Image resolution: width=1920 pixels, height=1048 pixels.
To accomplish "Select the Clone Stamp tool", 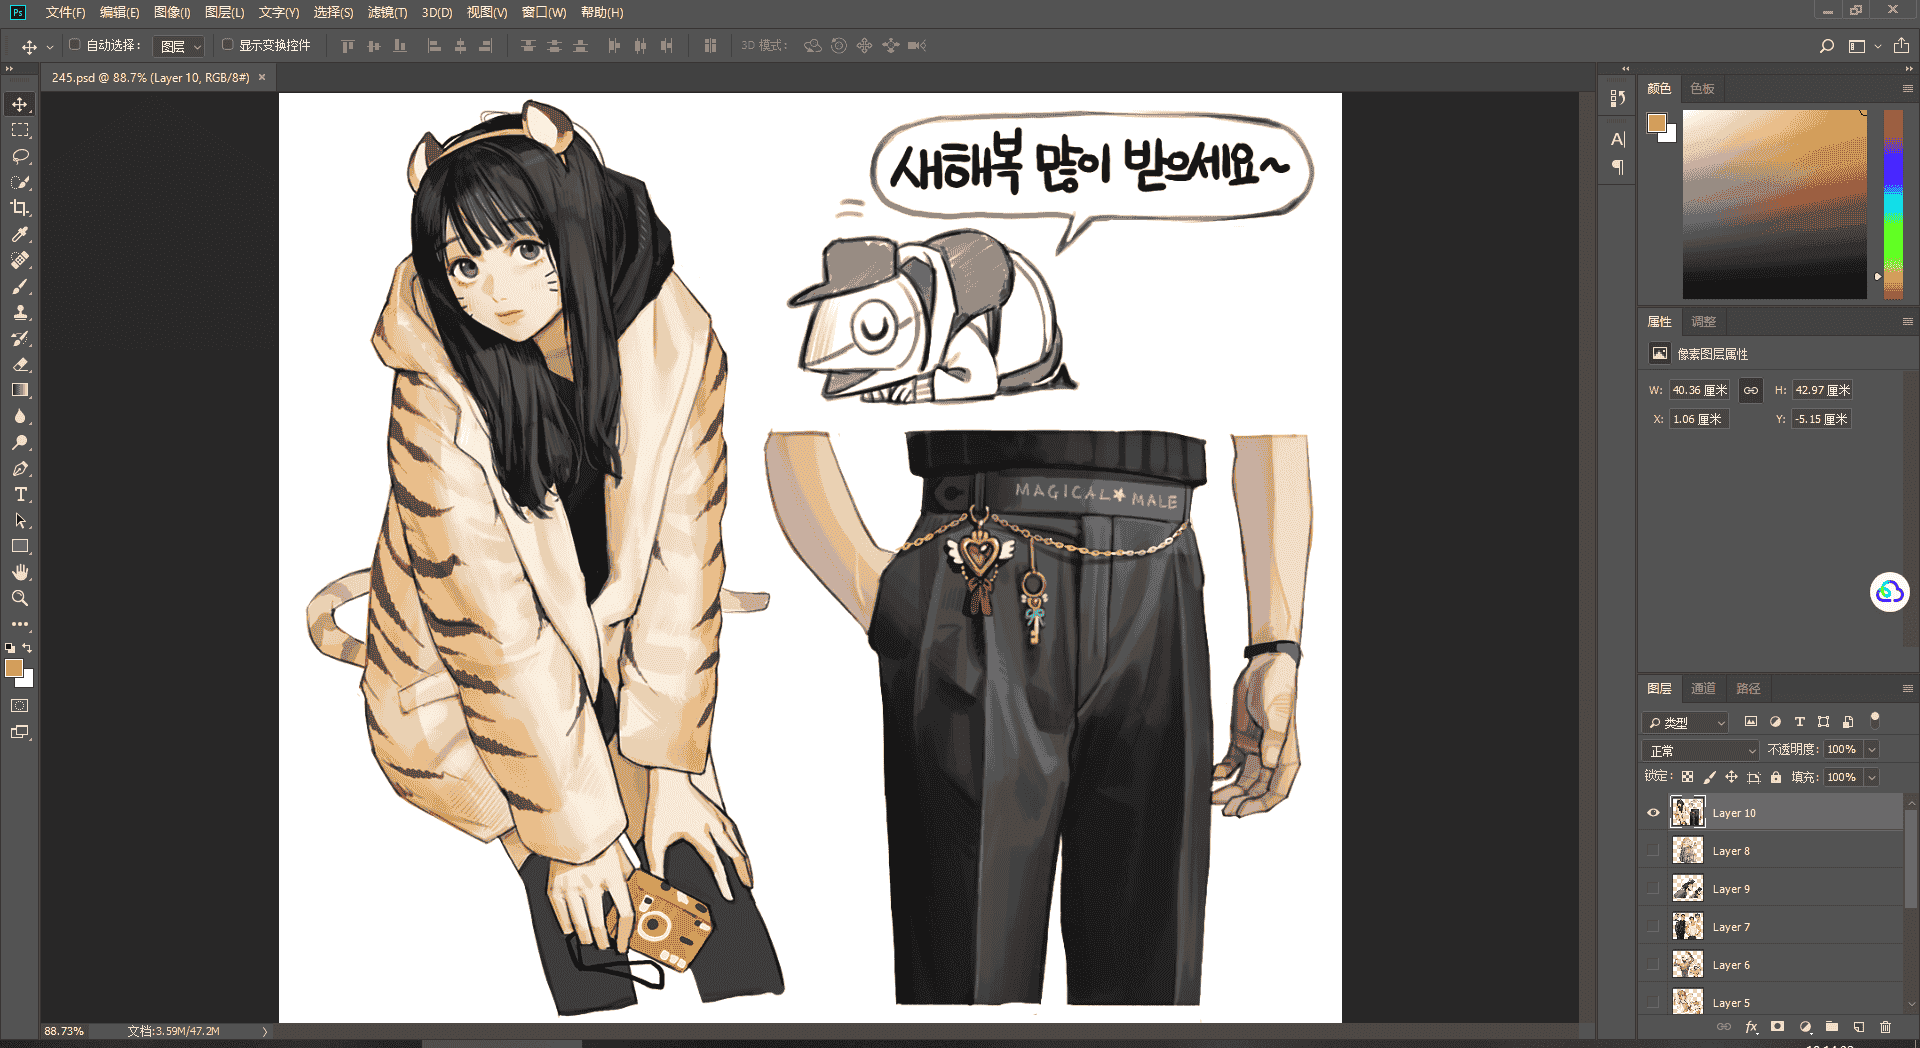I will pos(20,312).
